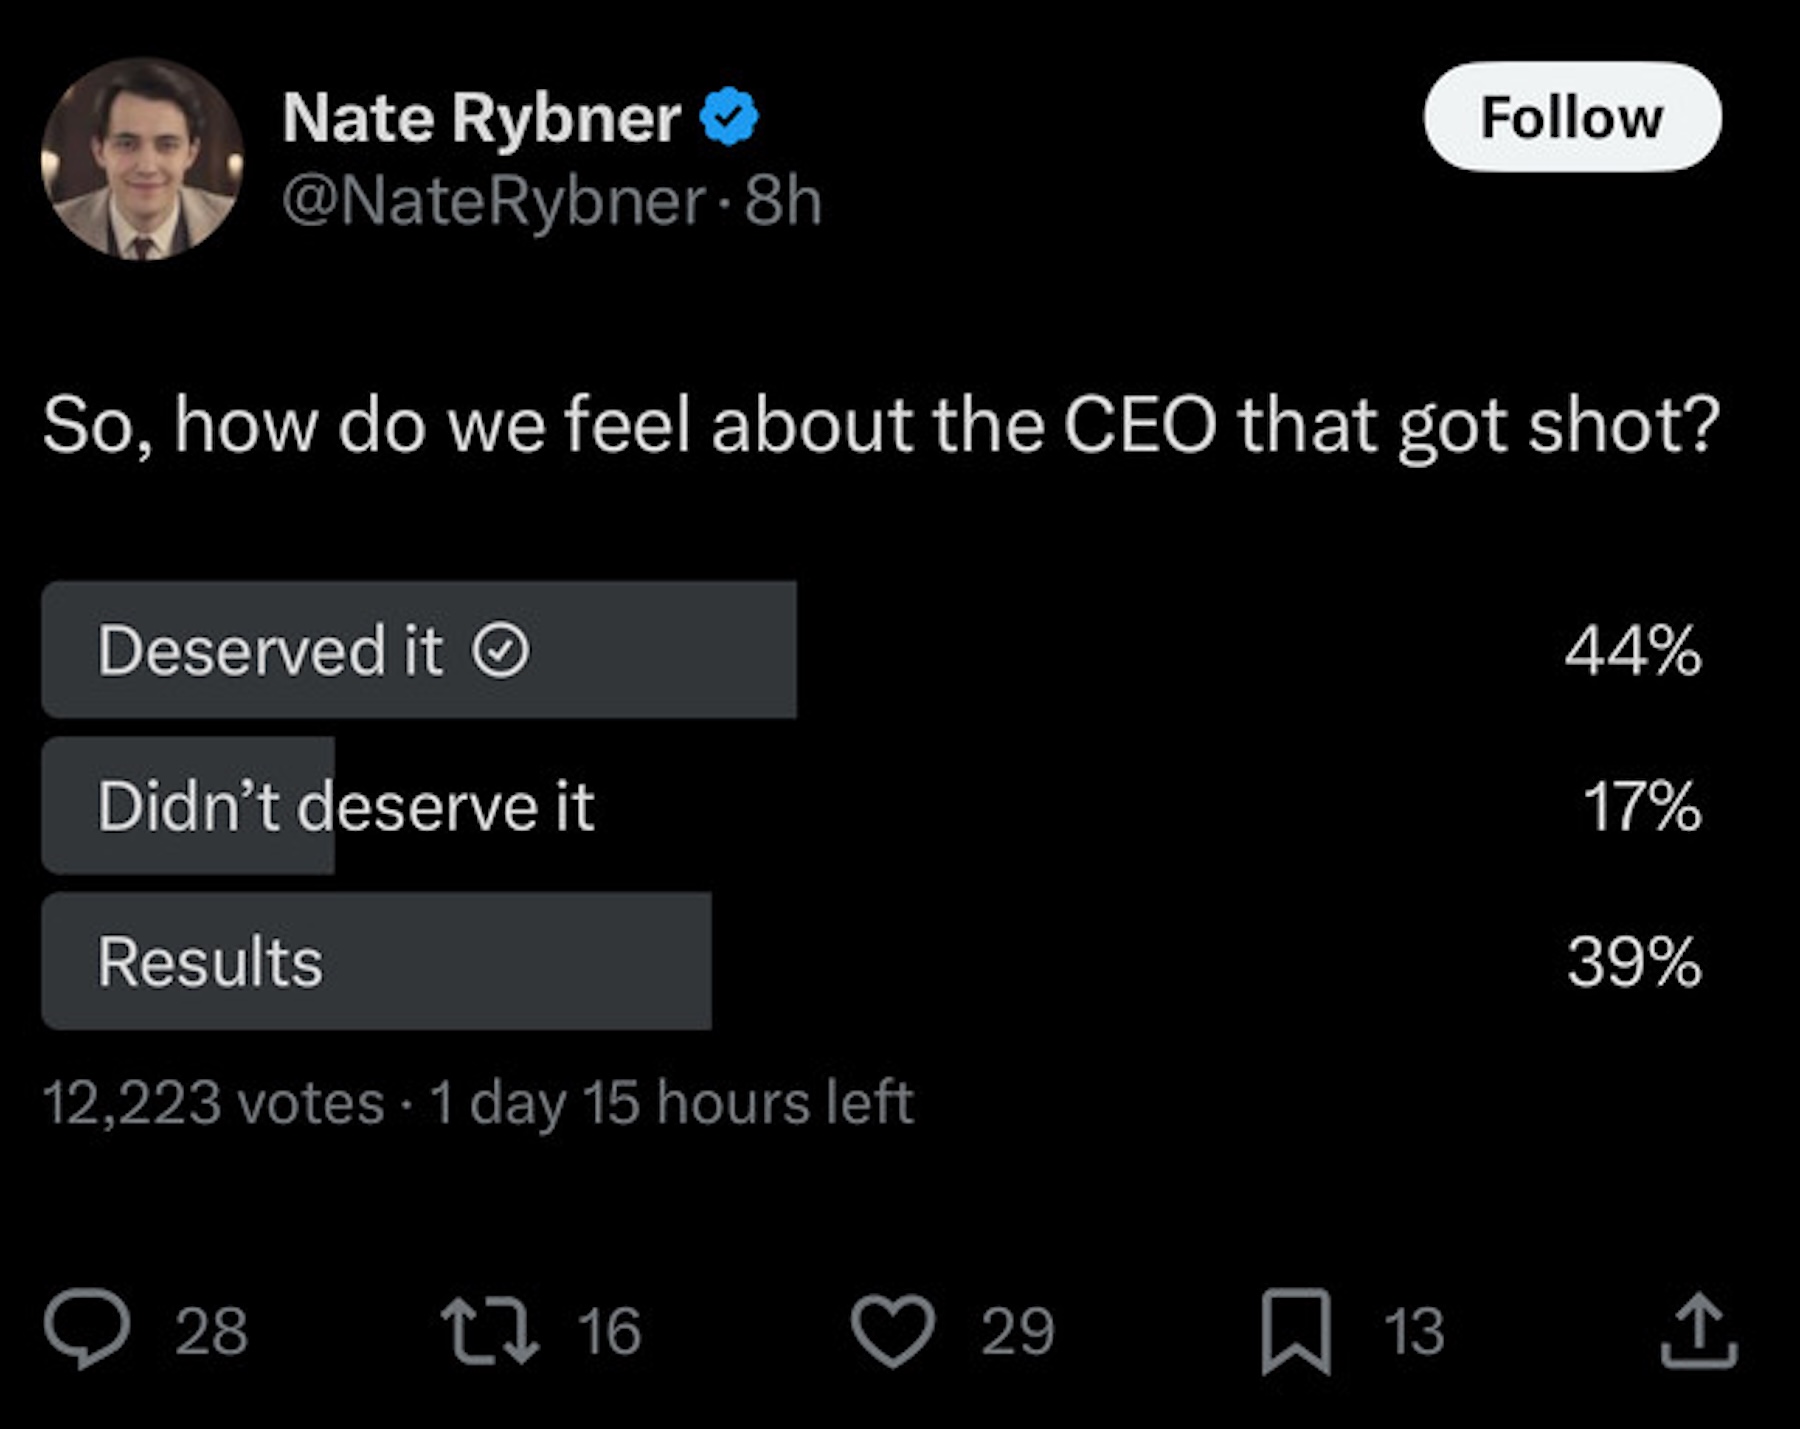Open the 8h timestamp link
The width and height of the screenshot is (1800, 1429).
(x=783, y=201)
